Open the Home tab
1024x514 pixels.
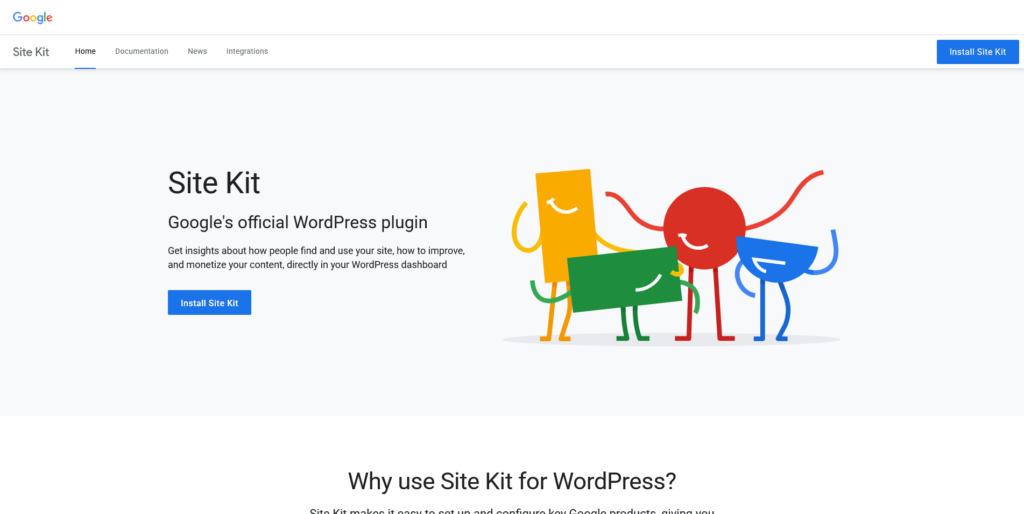pyautogui.click(x=85, y=52)
